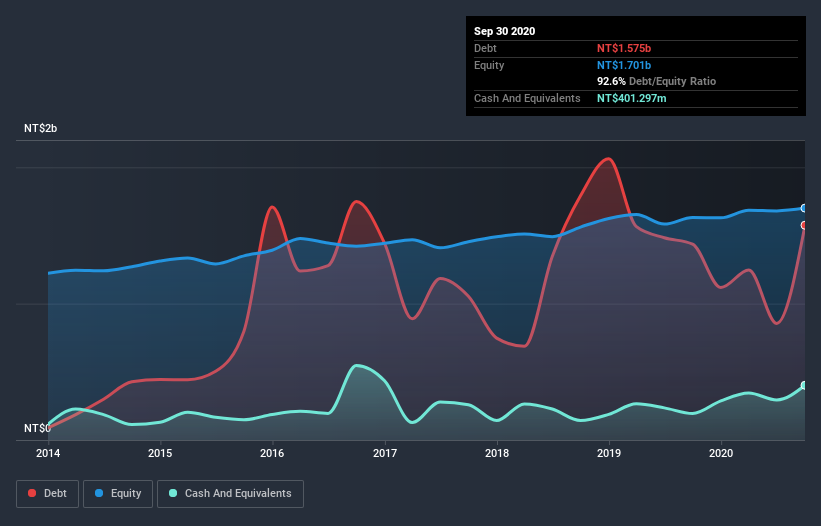
Task: Select the 2017 x-axis label
Action: click(385, 453)
